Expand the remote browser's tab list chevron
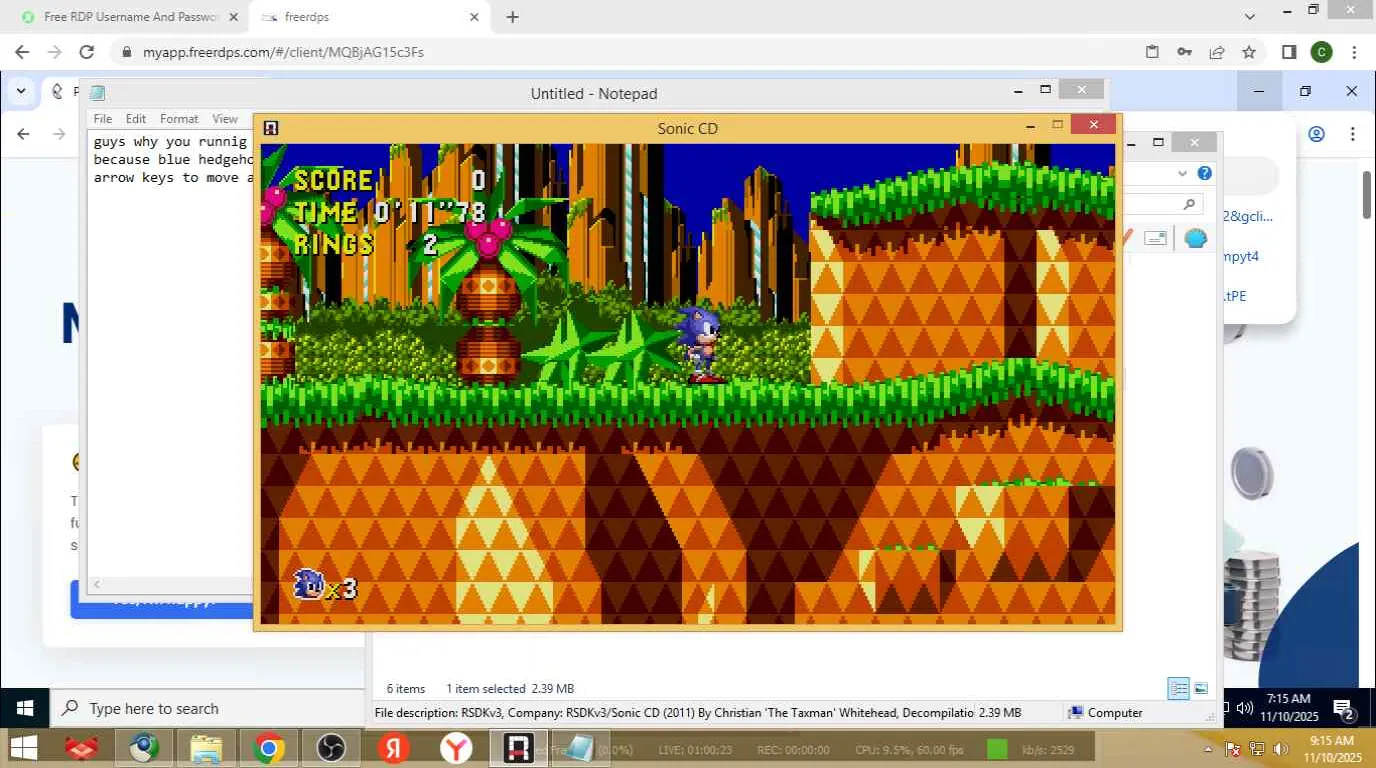This screenshot has height=768, width=1376. click(21, 91)
